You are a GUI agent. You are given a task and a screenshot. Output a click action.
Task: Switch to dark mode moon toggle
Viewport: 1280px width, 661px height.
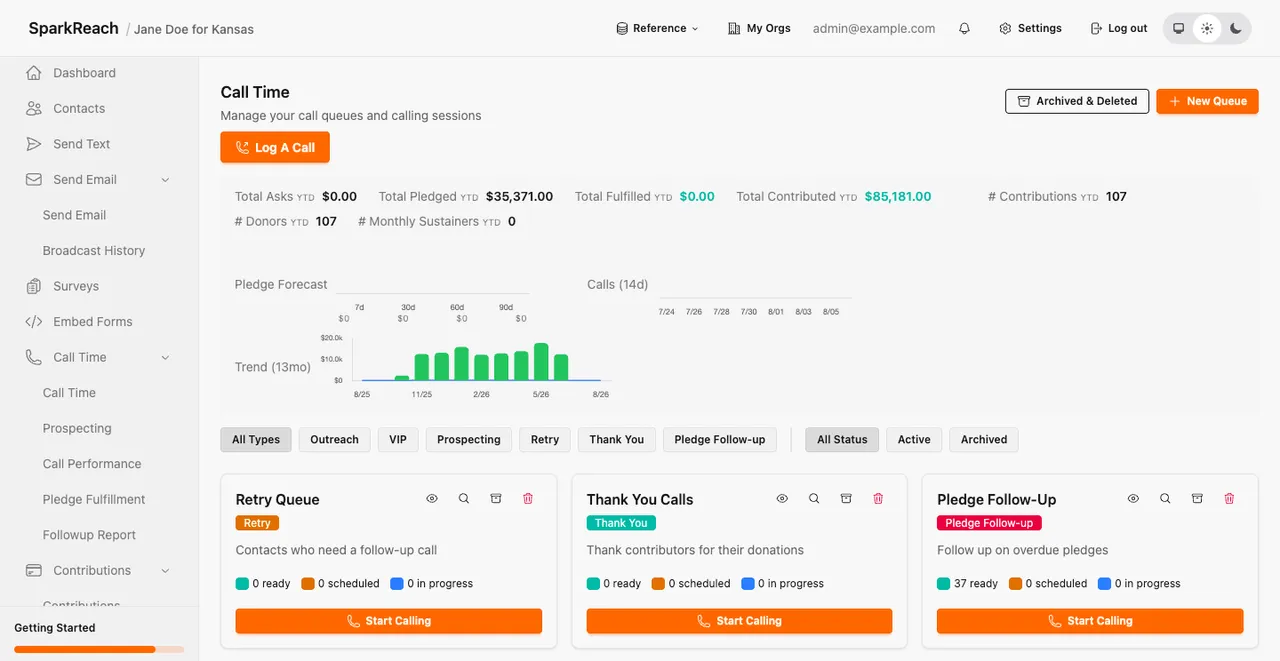pos(1236,28)
